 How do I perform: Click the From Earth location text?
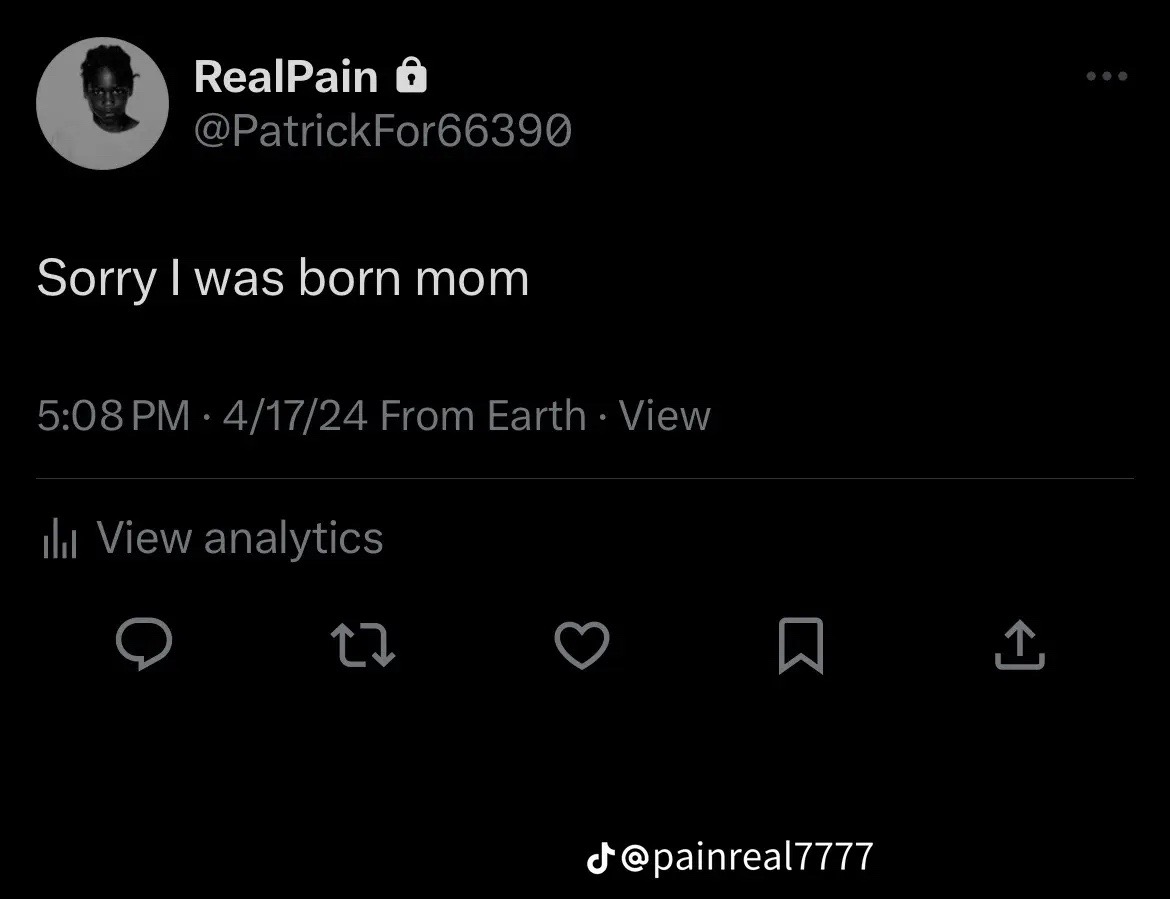pyautogui.click(x=483, y=416)
